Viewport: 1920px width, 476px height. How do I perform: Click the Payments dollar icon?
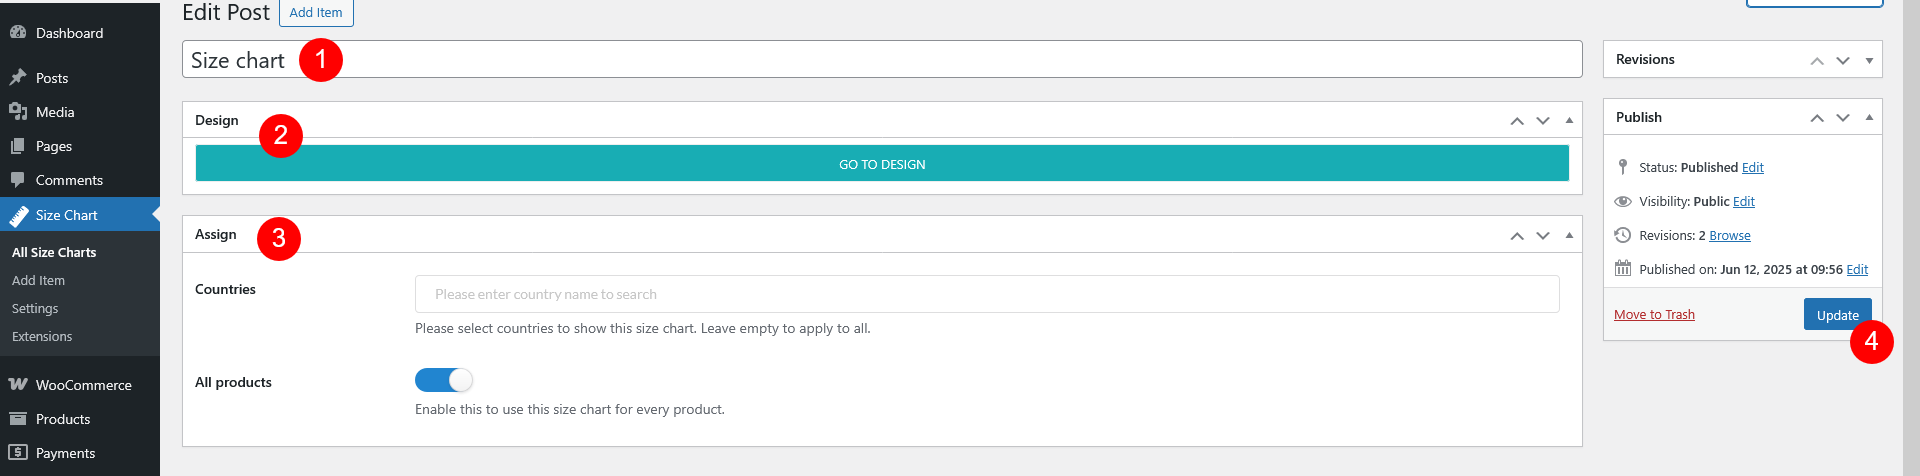18,453
